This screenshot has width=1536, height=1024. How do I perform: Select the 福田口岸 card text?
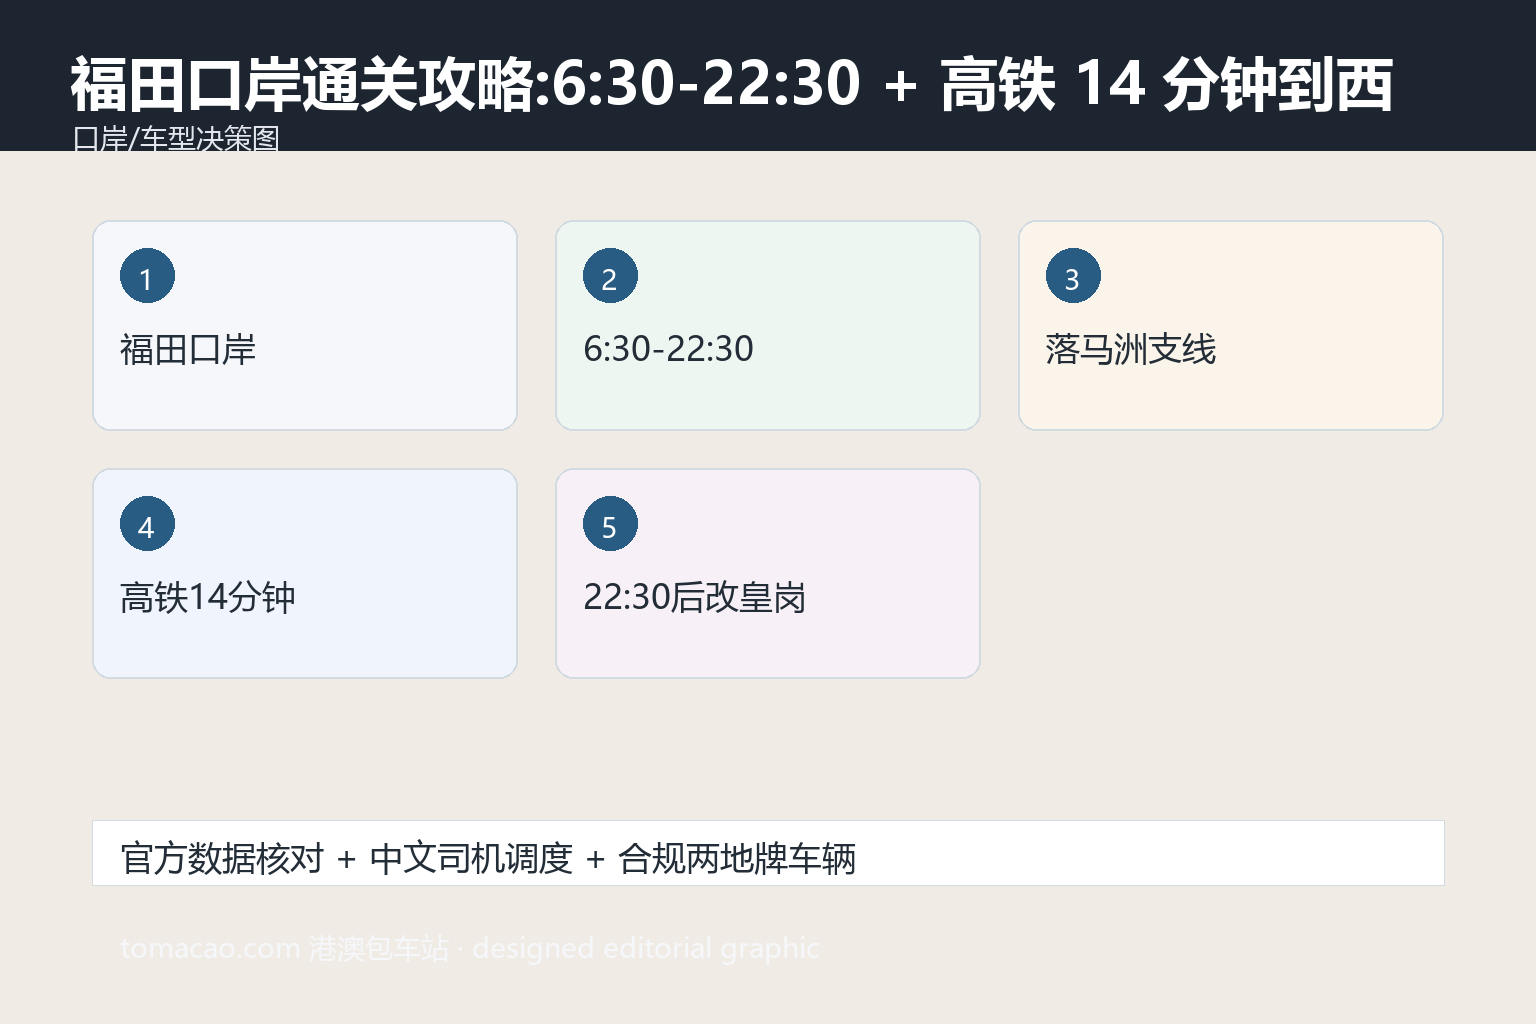coord(188,349)
